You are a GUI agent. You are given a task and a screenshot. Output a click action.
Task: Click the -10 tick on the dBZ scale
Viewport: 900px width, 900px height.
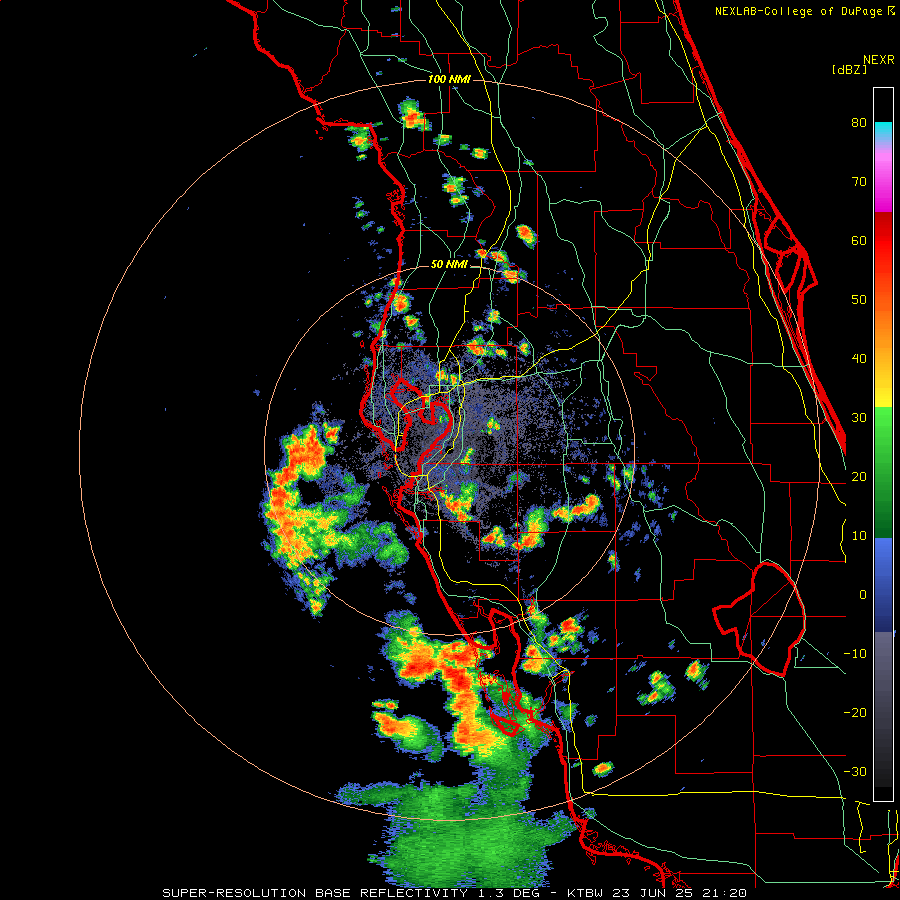tap(855, 653)
